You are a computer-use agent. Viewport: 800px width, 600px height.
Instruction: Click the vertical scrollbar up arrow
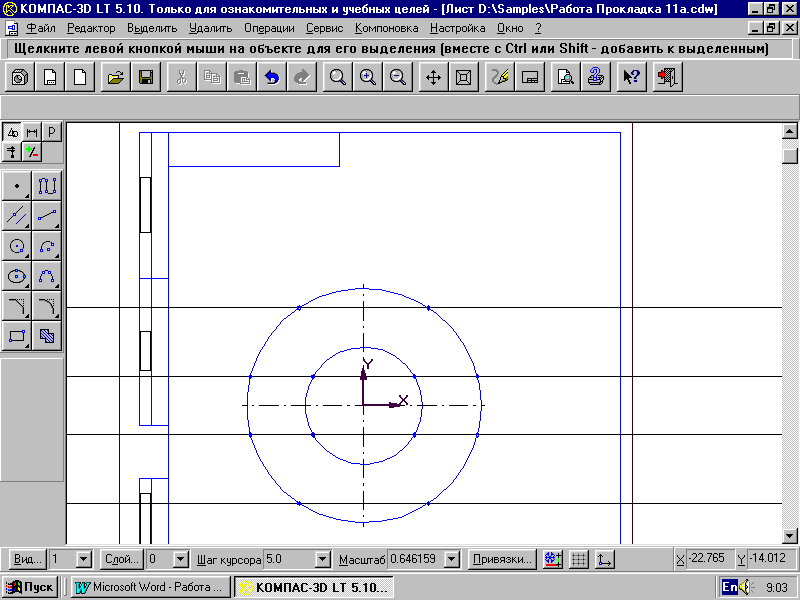(x=790, y=131)
